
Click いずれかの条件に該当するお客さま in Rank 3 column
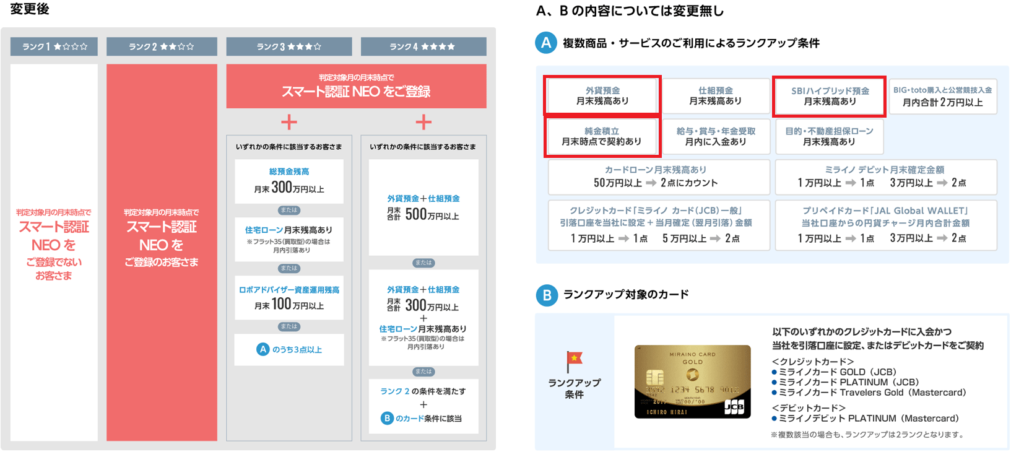tap(289, 146)
